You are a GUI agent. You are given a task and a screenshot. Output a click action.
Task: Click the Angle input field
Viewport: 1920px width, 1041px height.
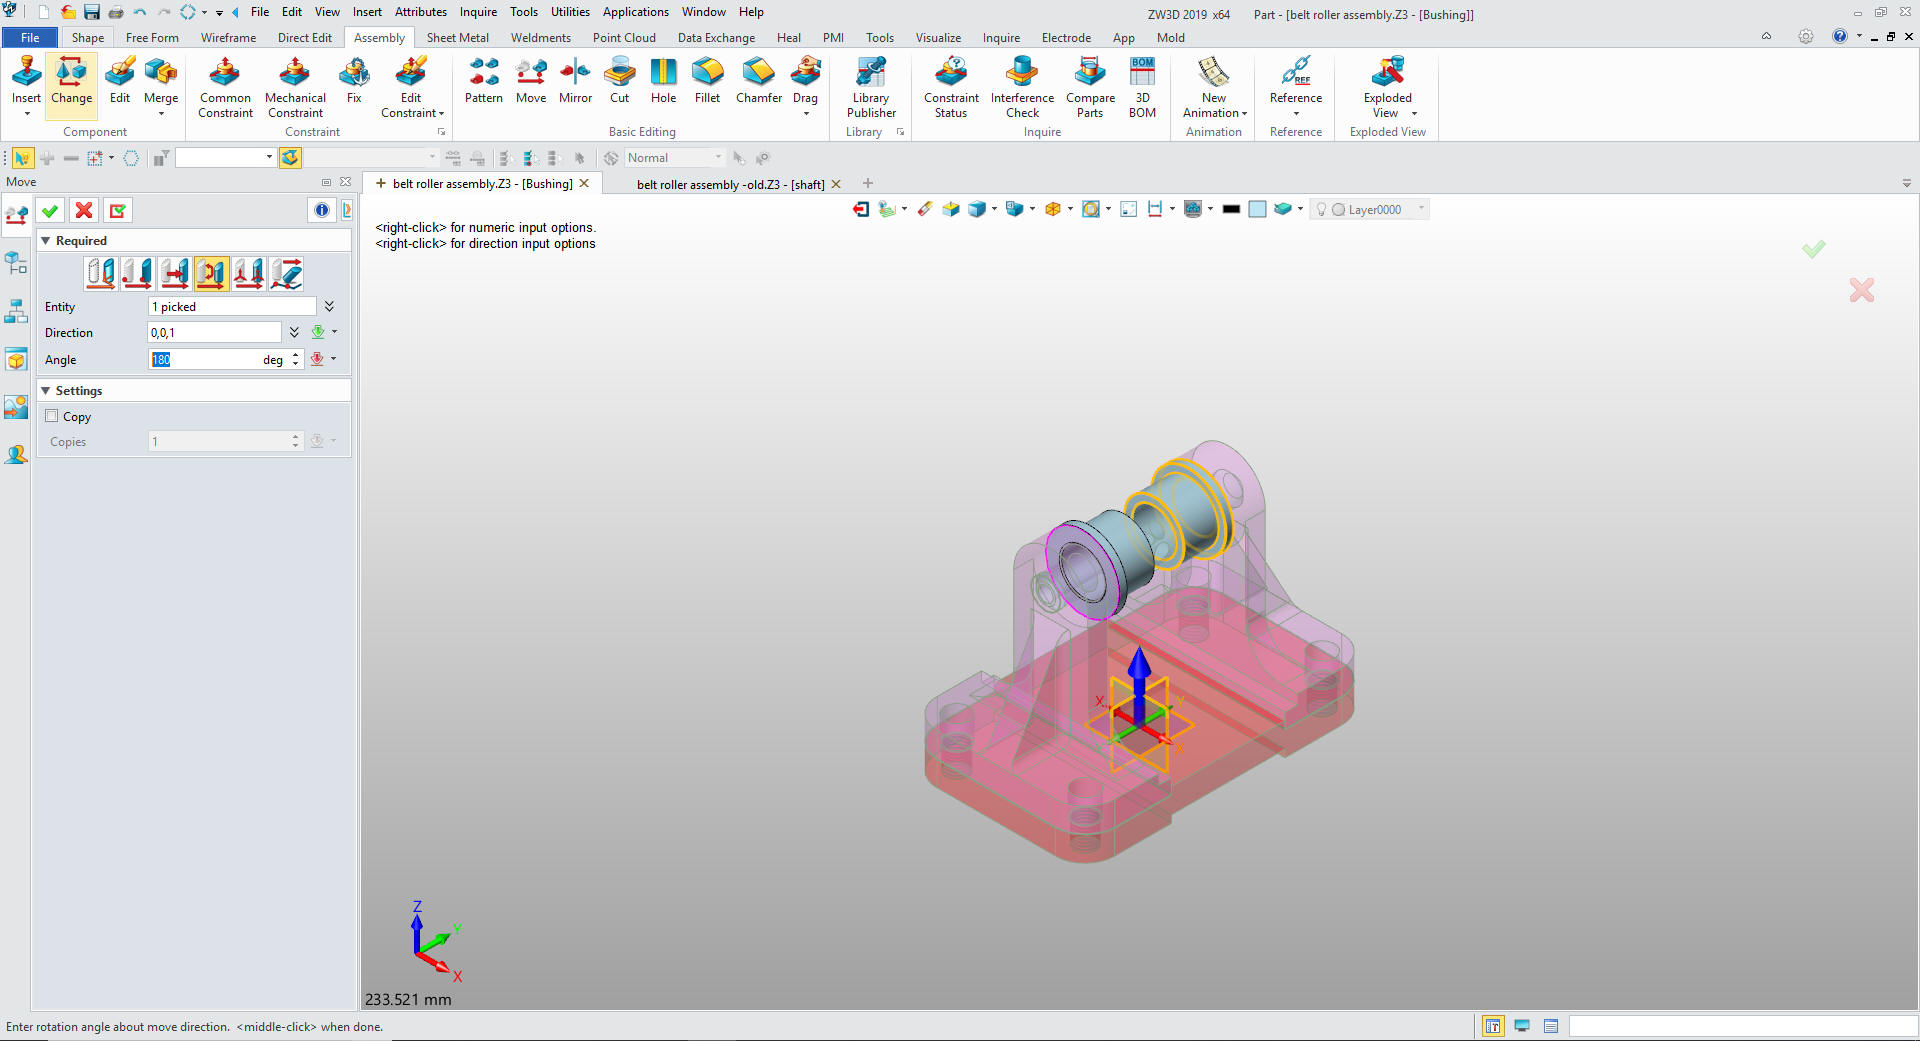[205, 360]
